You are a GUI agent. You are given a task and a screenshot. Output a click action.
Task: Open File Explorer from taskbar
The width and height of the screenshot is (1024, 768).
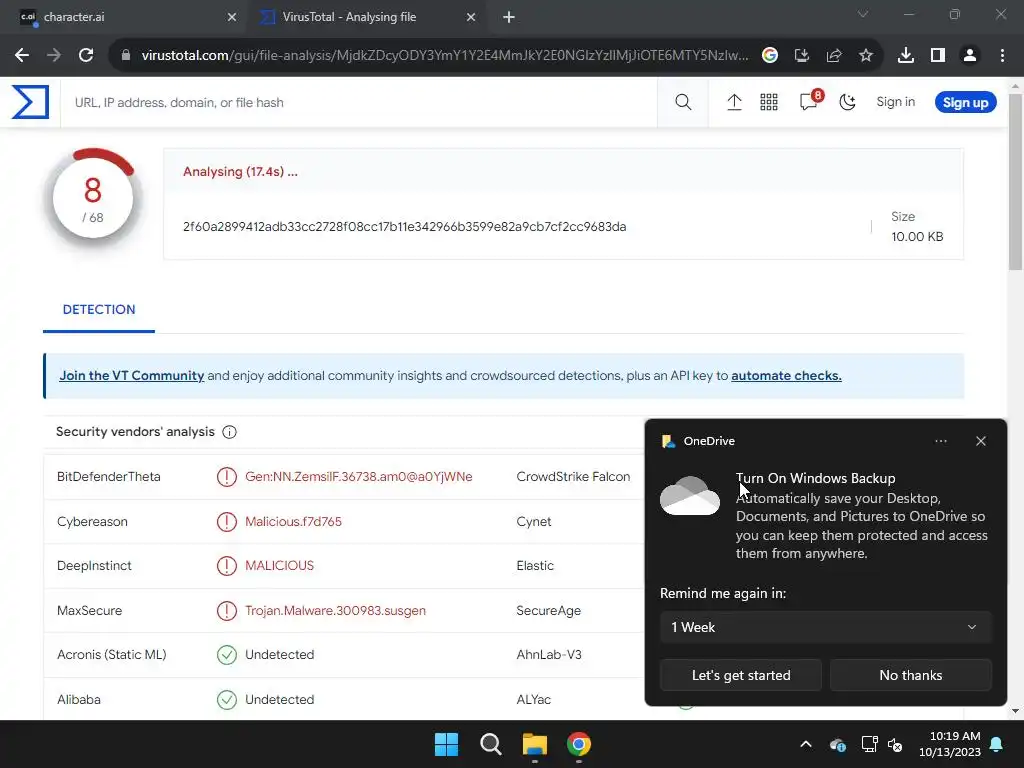pos(535,744)
